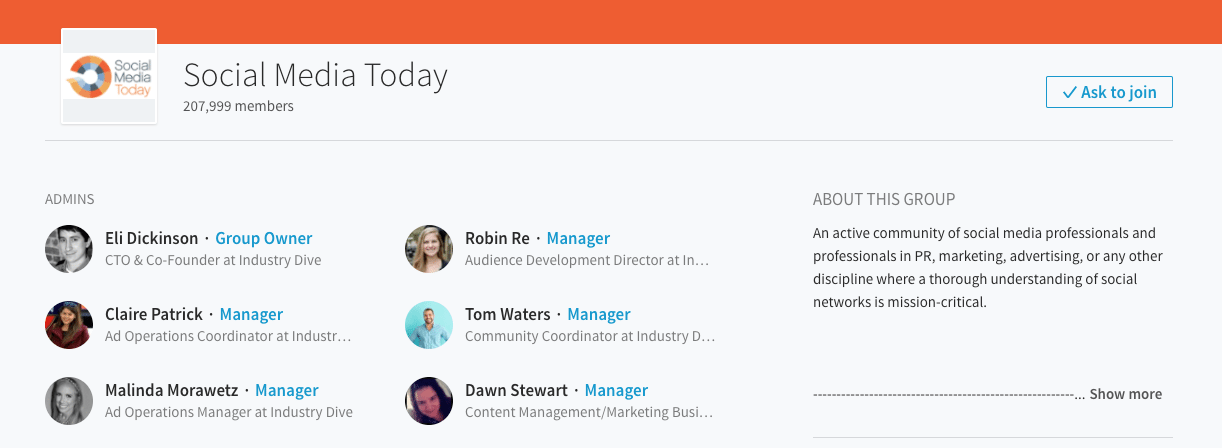Image resolution: width=1222 pixels, height=448 pixels.
Task: Click the Malinda Morawetz name link
Action: coord(171,390)
